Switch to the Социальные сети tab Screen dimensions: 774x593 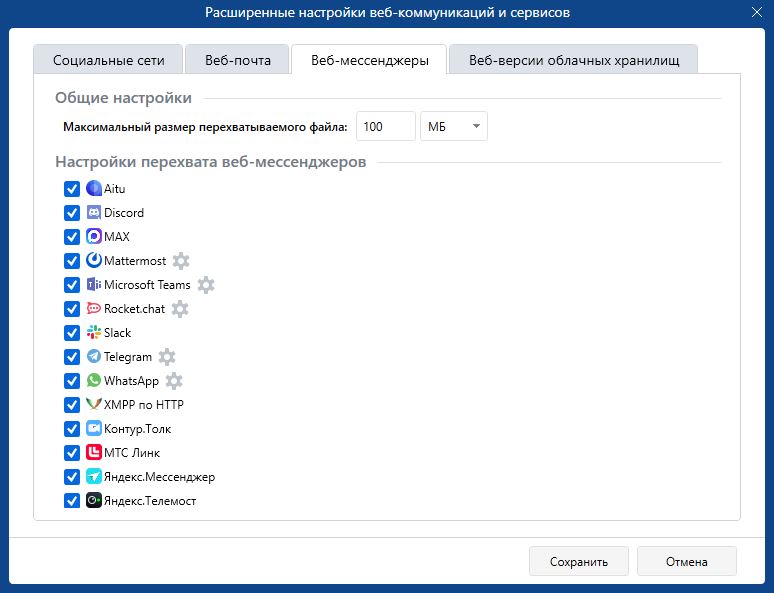pos(108,60)
